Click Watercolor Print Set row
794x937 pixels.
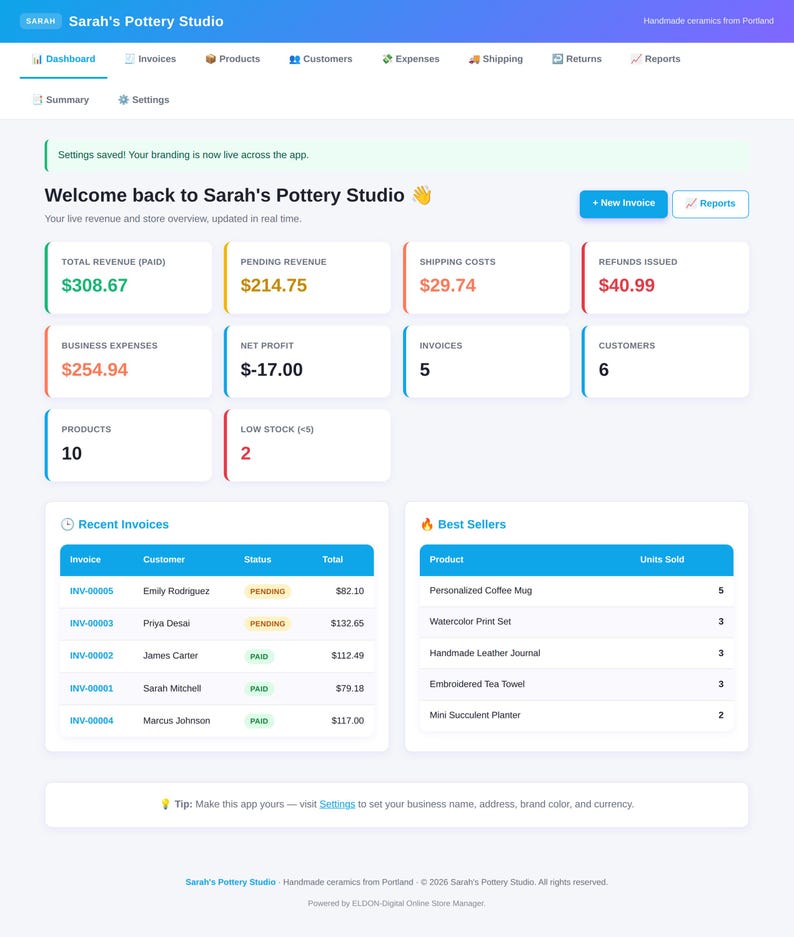577,621
